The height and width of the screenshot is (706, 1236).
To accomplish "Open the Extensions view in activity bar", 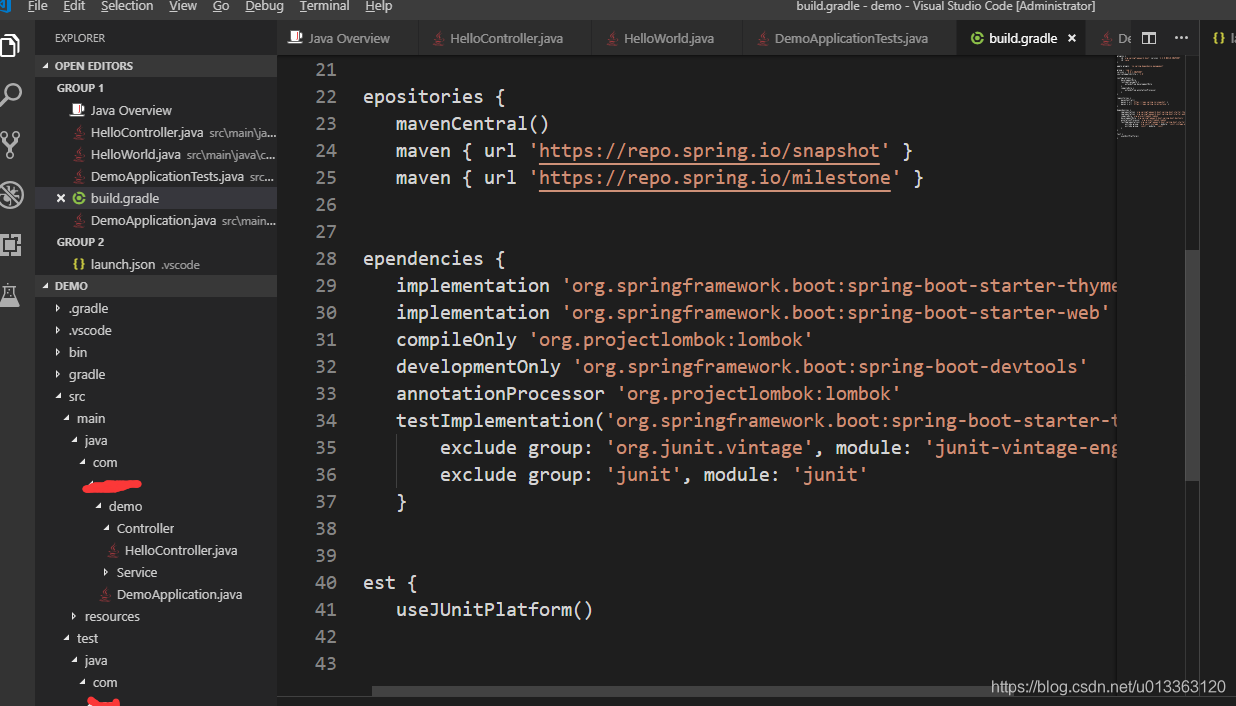I will click(x=11, y=245).
